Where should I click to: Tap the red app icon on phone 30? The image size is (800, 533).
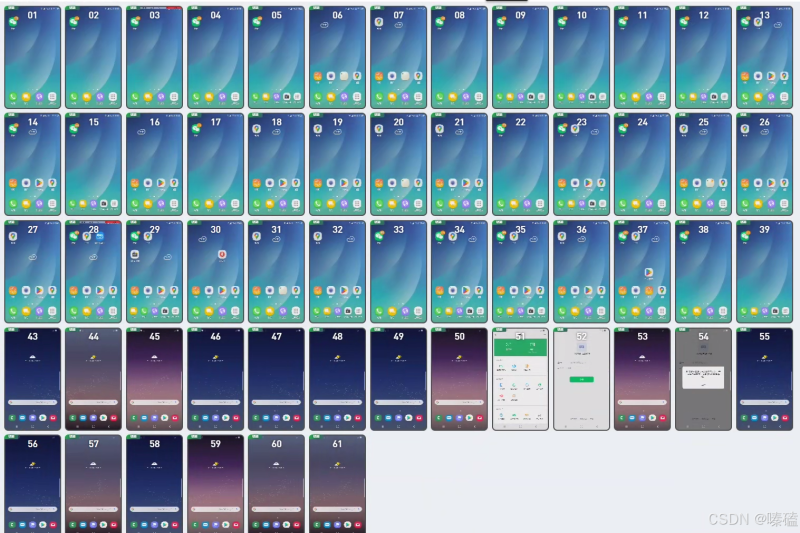[222, 254]
